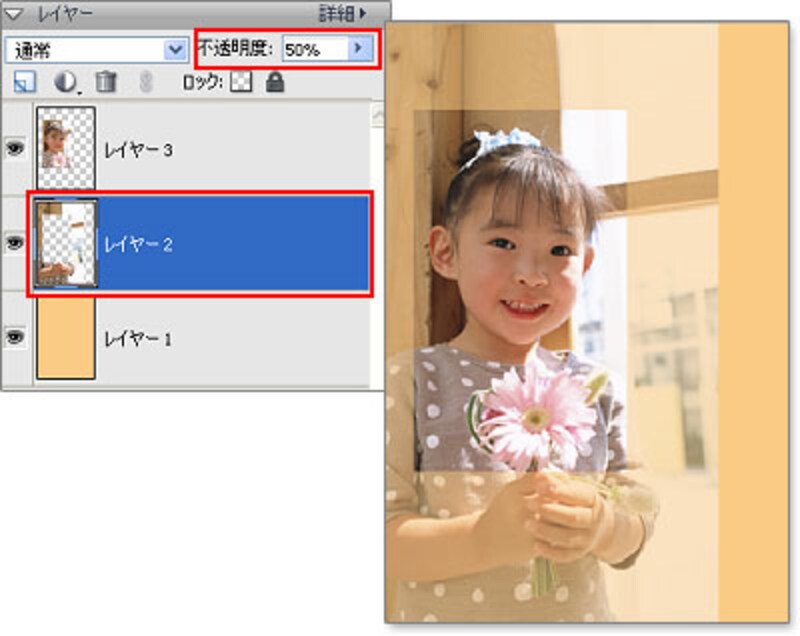Image resolution: width=800 pixels, height=636 pixels.
Task: Select the レイヤー 3 thumbnail
Action: pos(66,148)
